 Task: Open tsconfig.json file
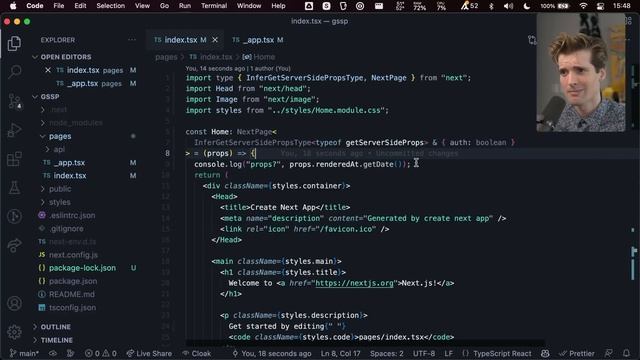point(72,307)
